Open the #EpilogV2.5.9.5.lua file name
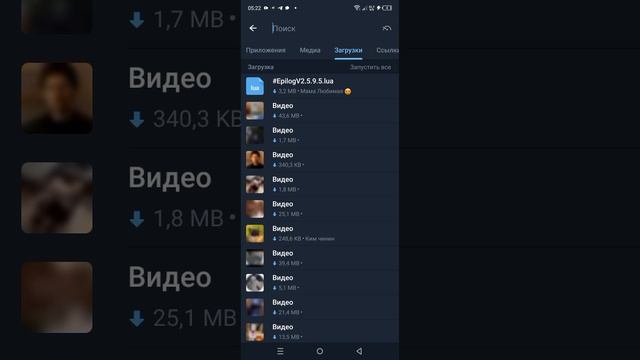Screen dimensions: 640x360 coord(303,81)
